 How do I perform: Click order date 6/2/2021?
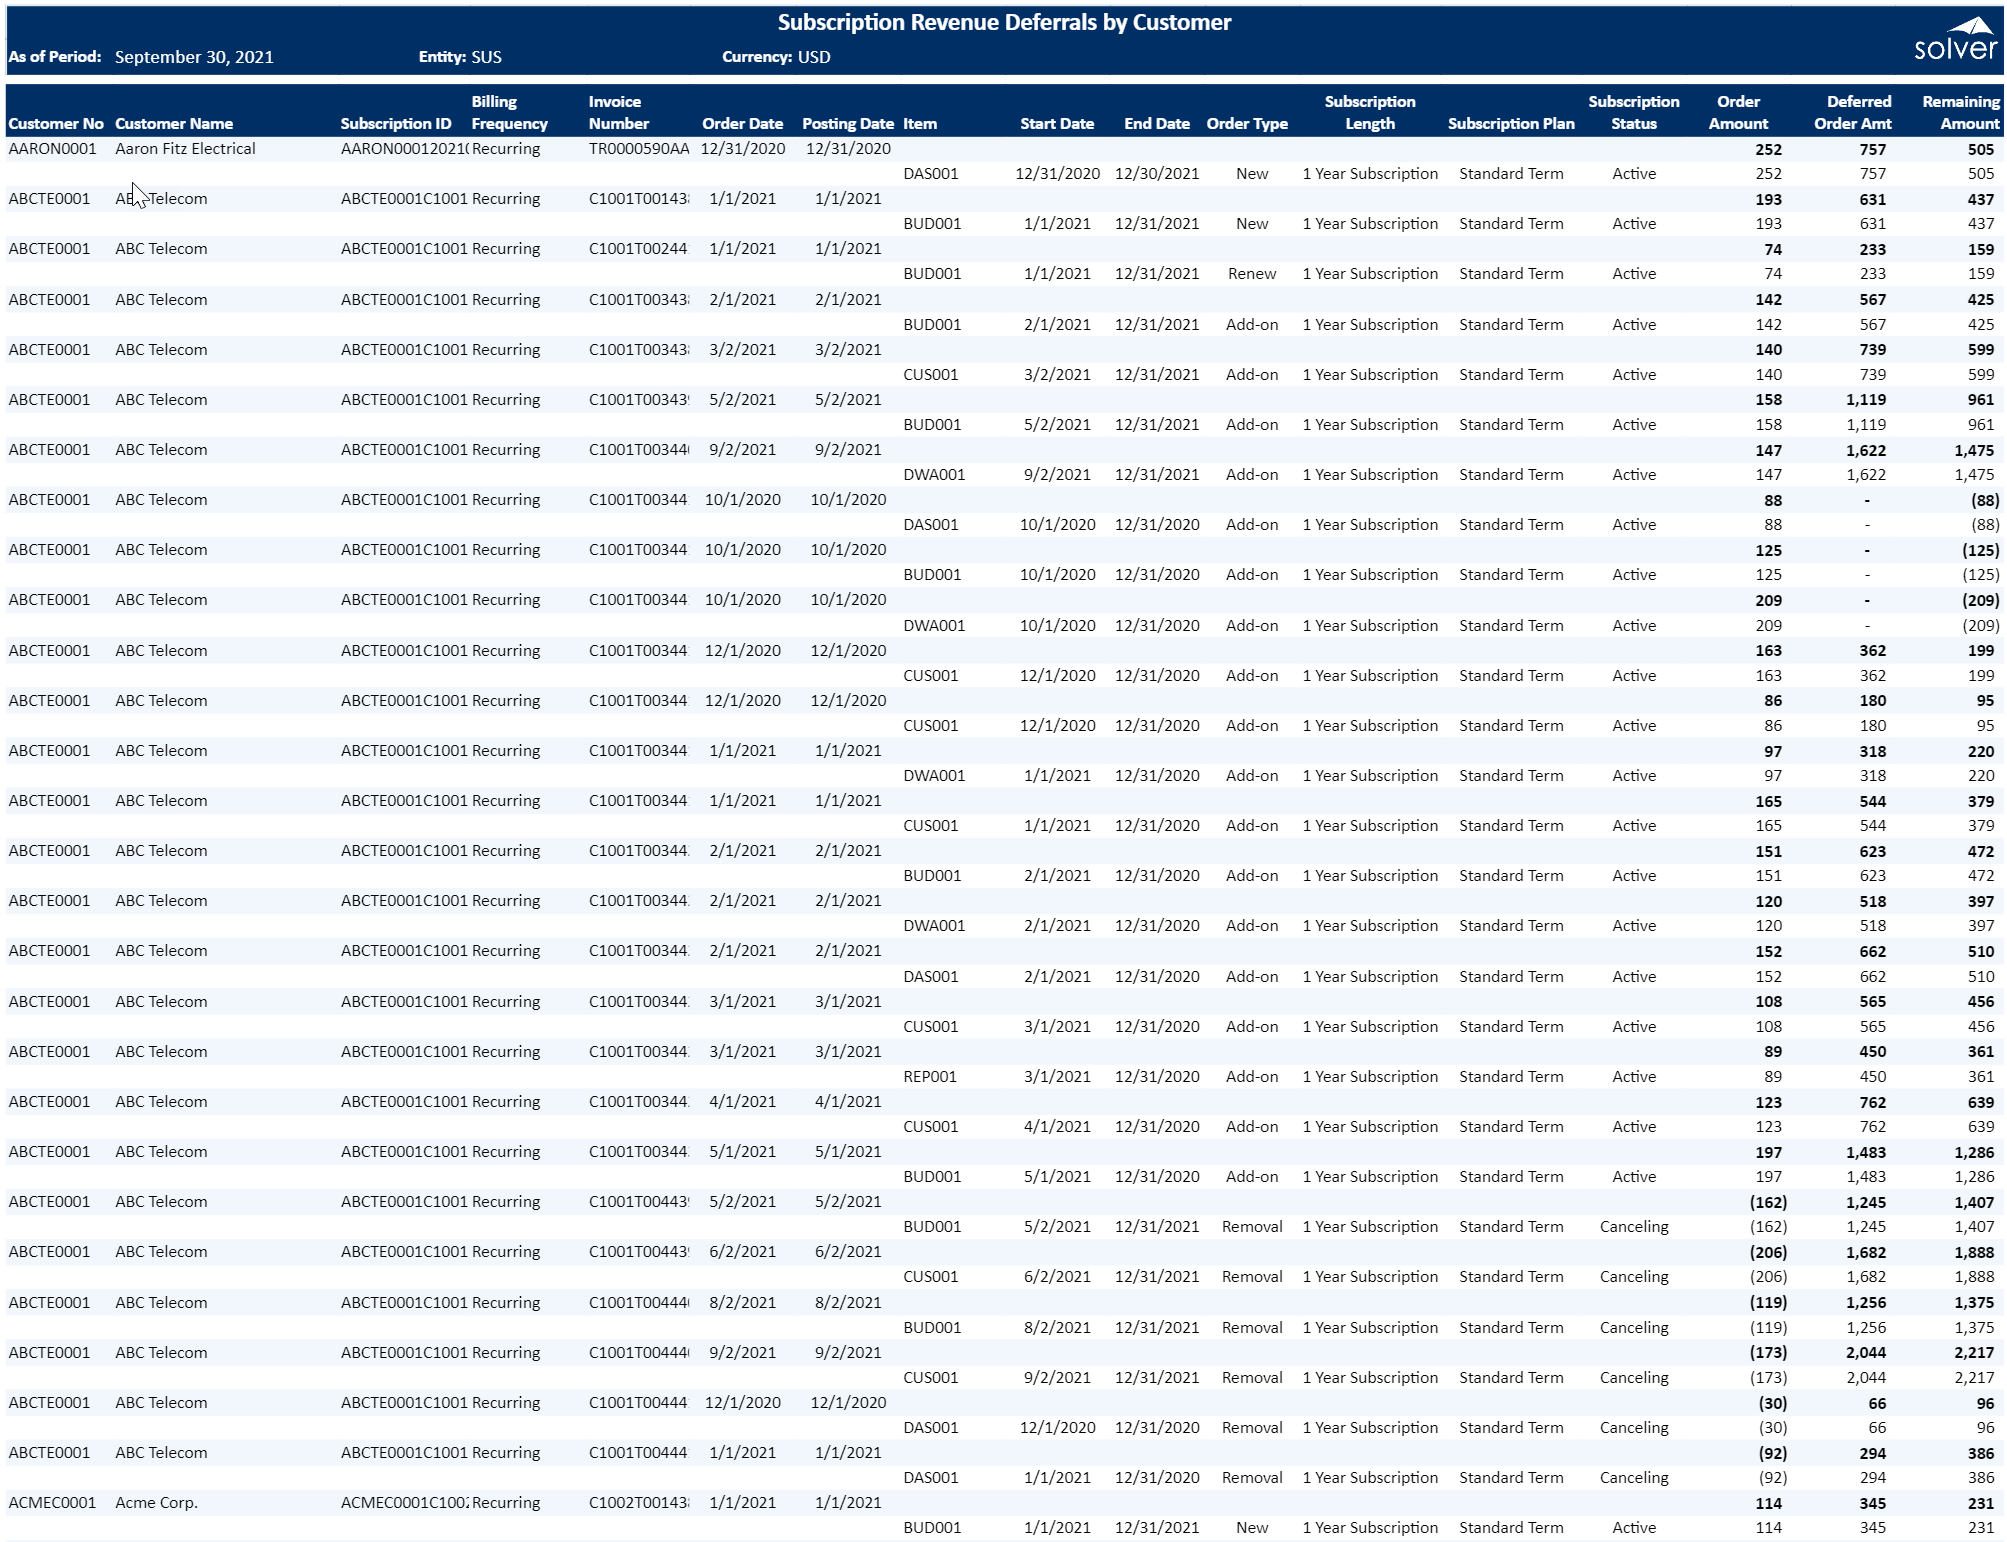pos(742,1252)
